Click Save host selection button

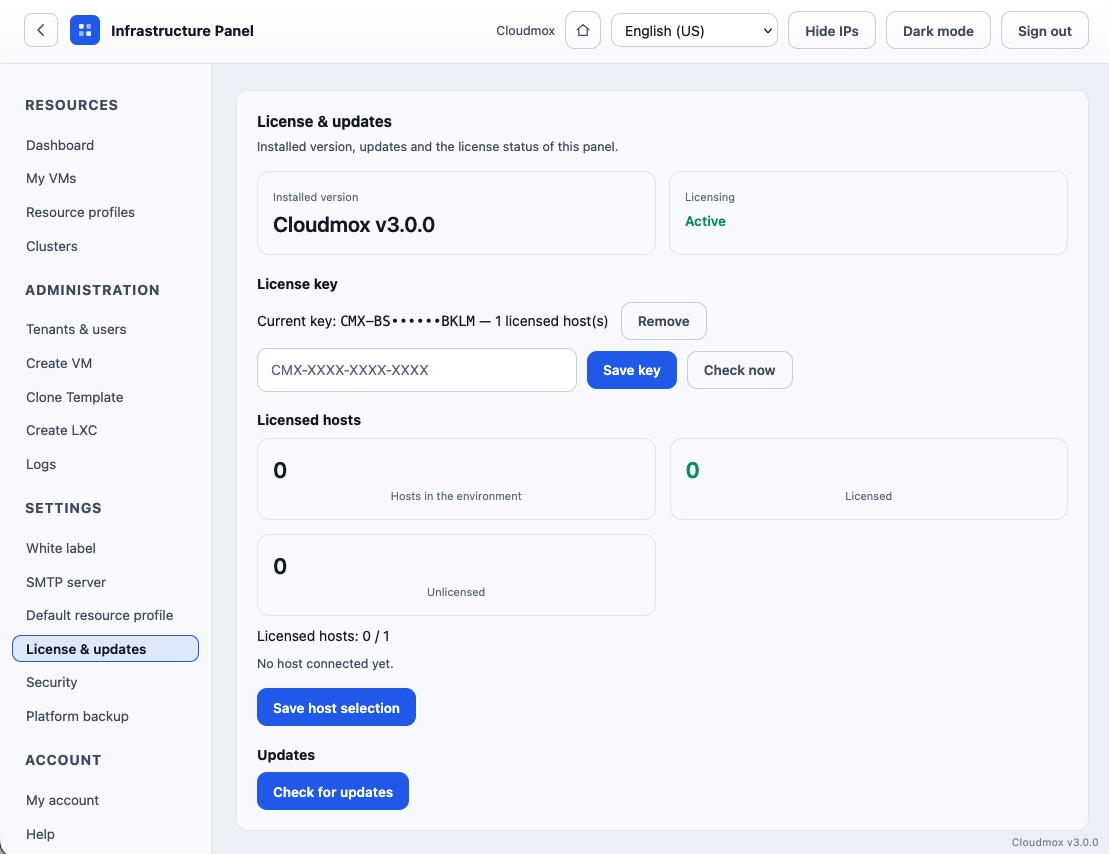coord(336,708)
